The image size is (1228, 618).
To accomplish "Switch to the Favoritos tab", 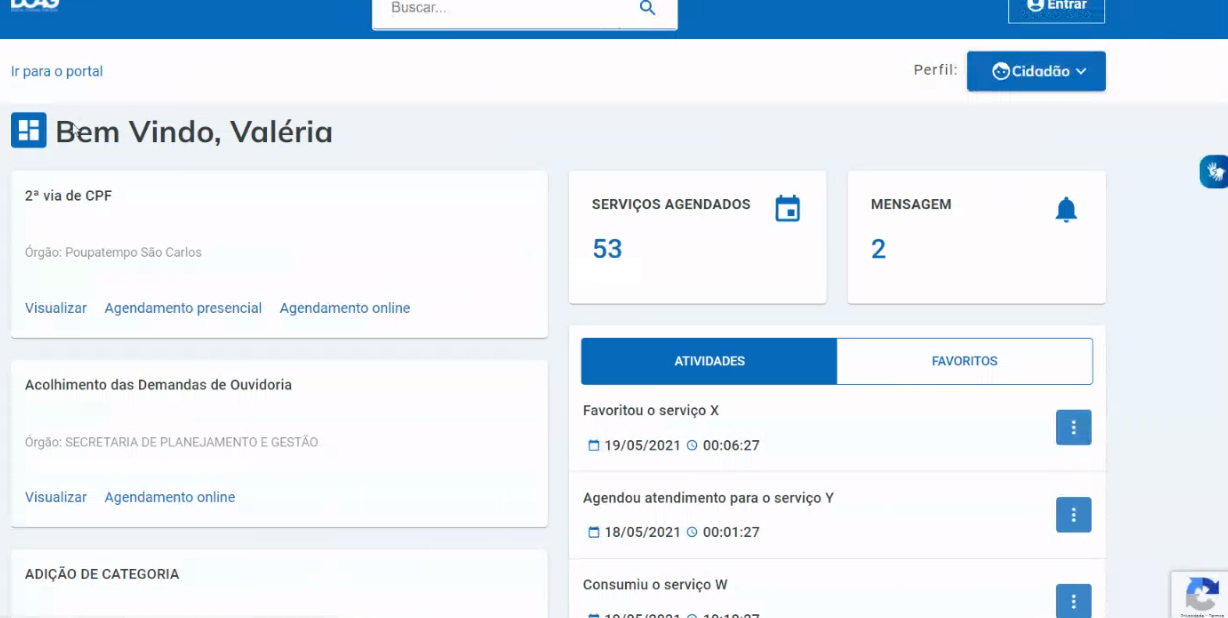I will (x=965, y=361).
